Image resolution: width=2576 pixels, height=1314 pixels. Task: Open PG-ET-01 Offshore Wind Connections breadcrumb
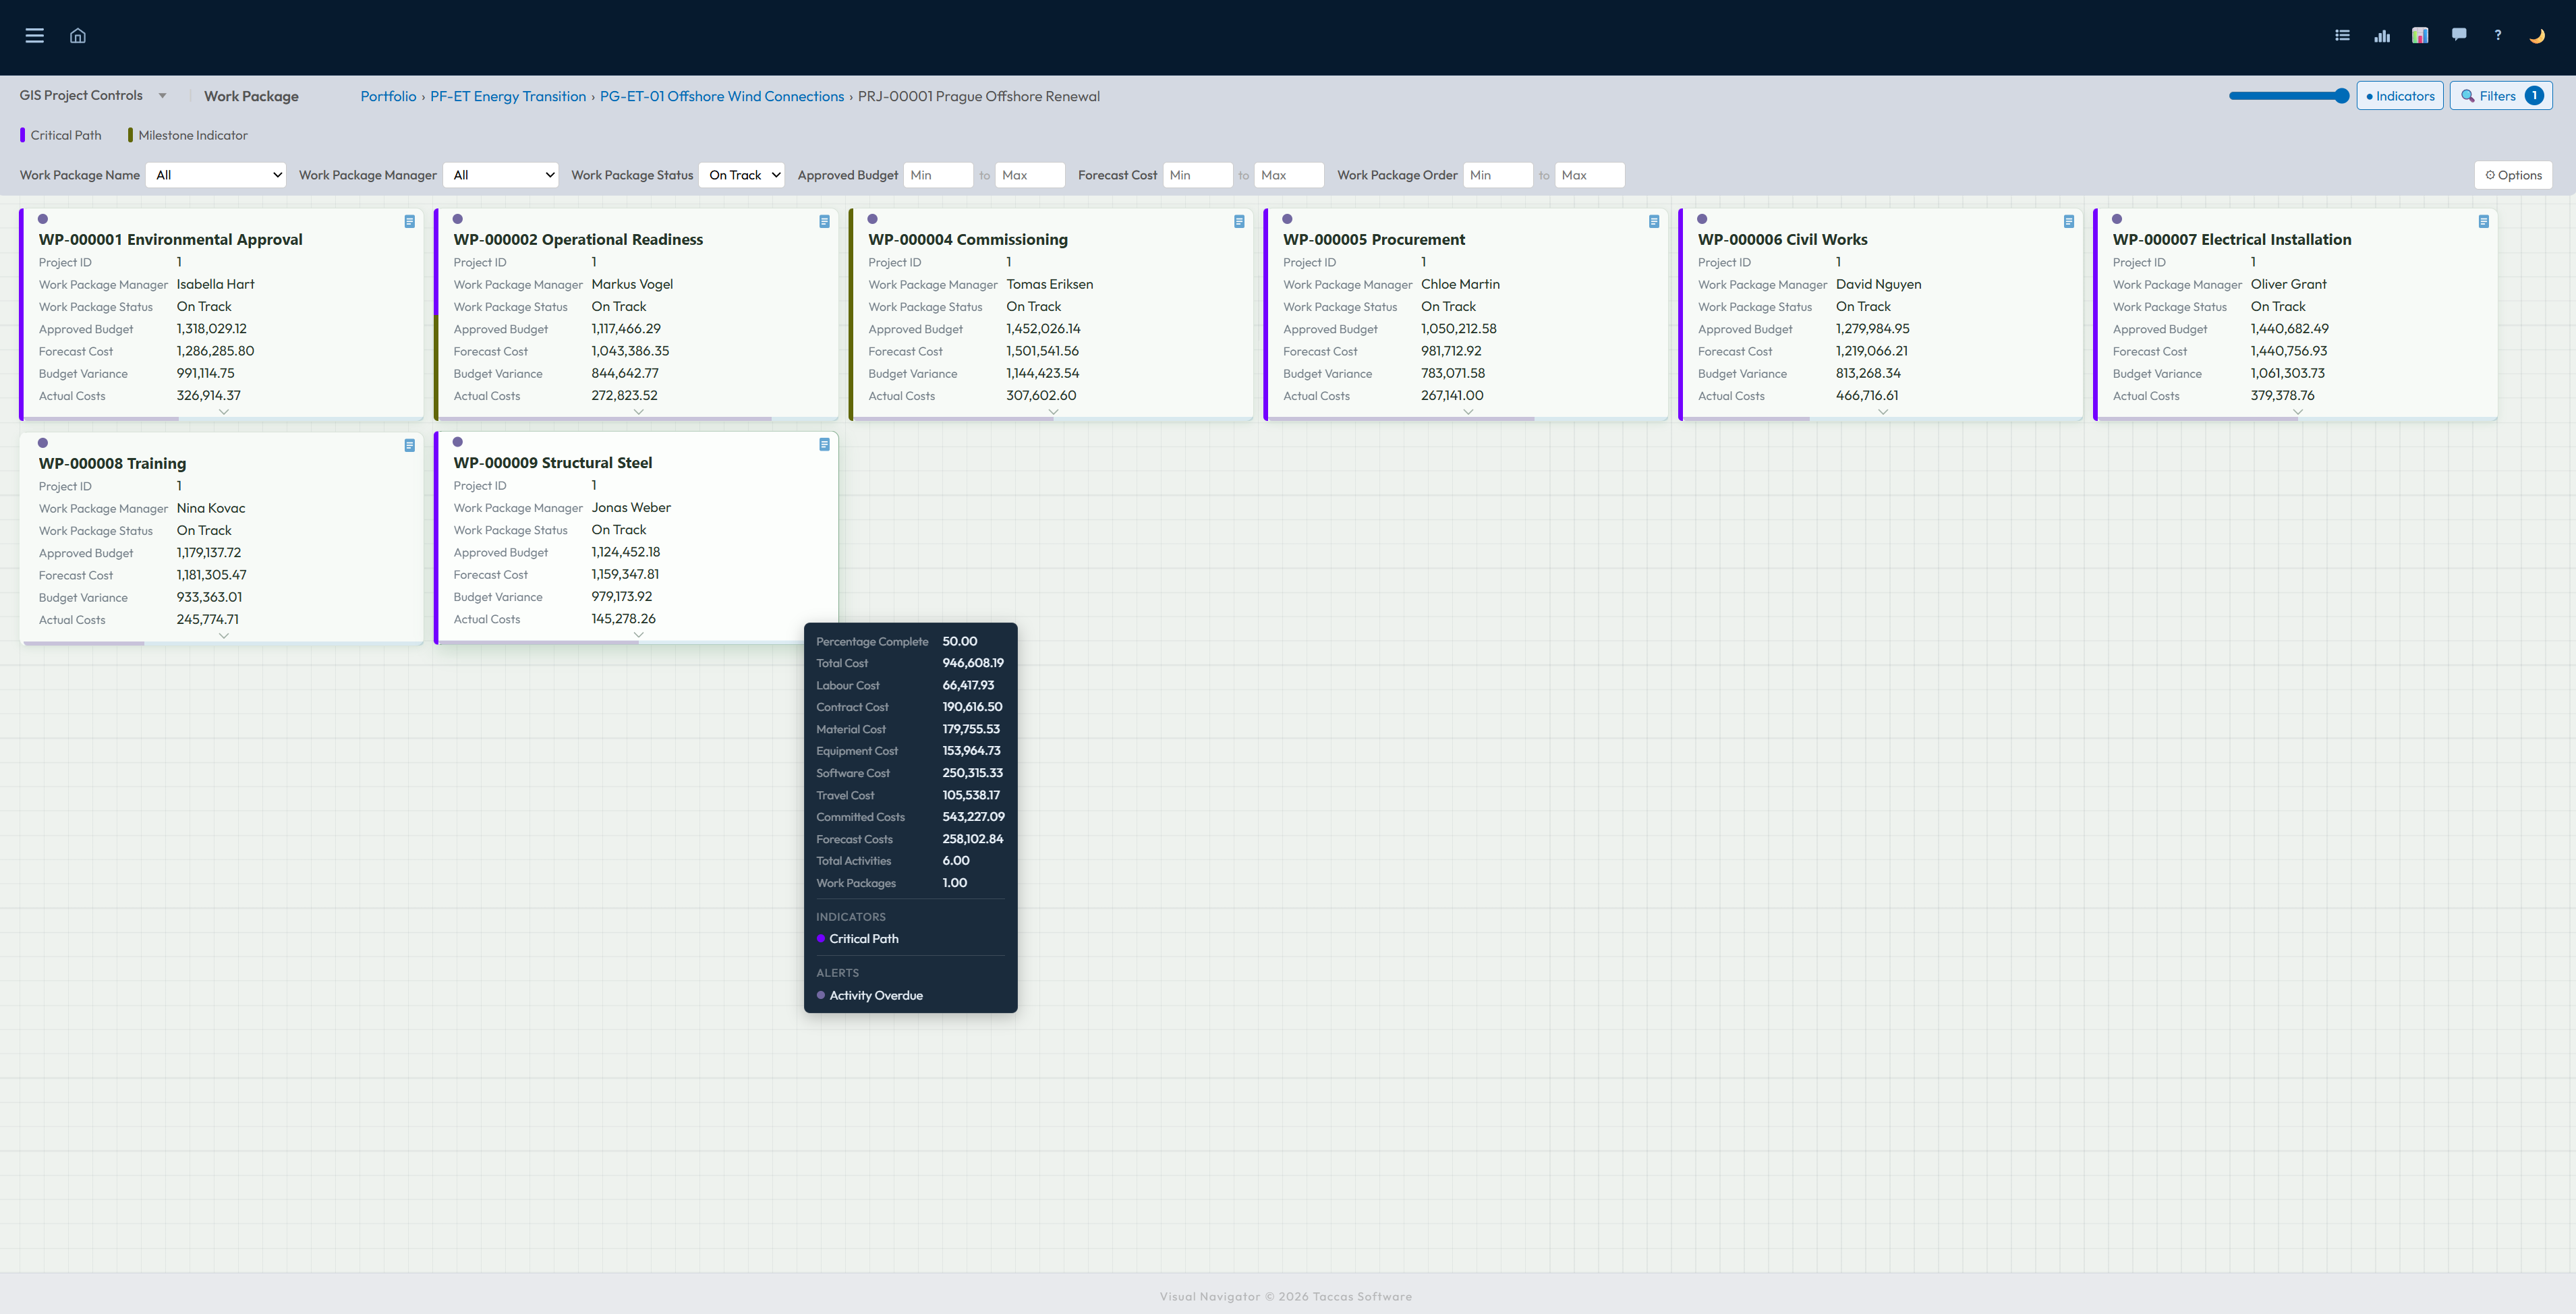(x=722, y=96)
